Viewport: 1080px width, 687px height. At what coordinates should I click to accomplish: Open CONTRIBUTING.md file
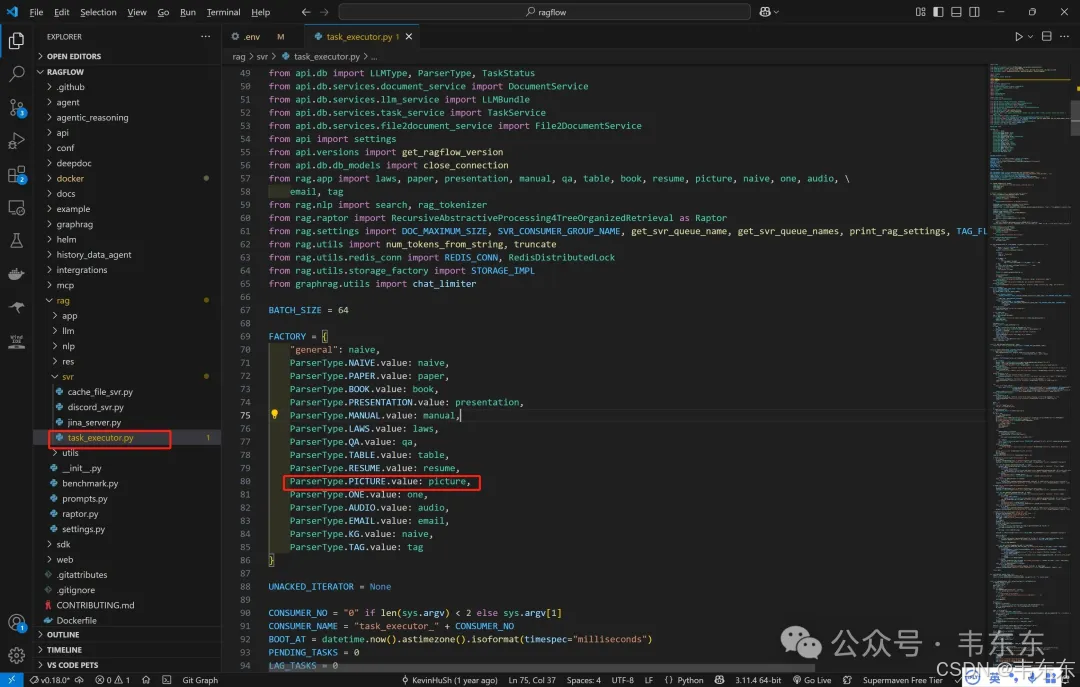click(x=95, y=605)
